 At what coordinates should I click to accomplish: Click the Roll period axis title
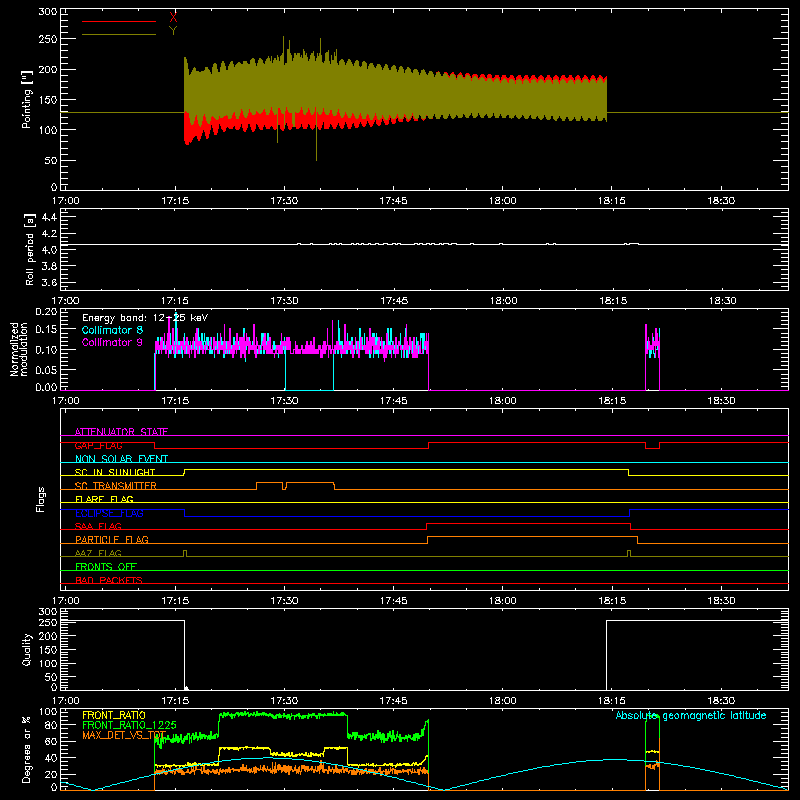30,249
